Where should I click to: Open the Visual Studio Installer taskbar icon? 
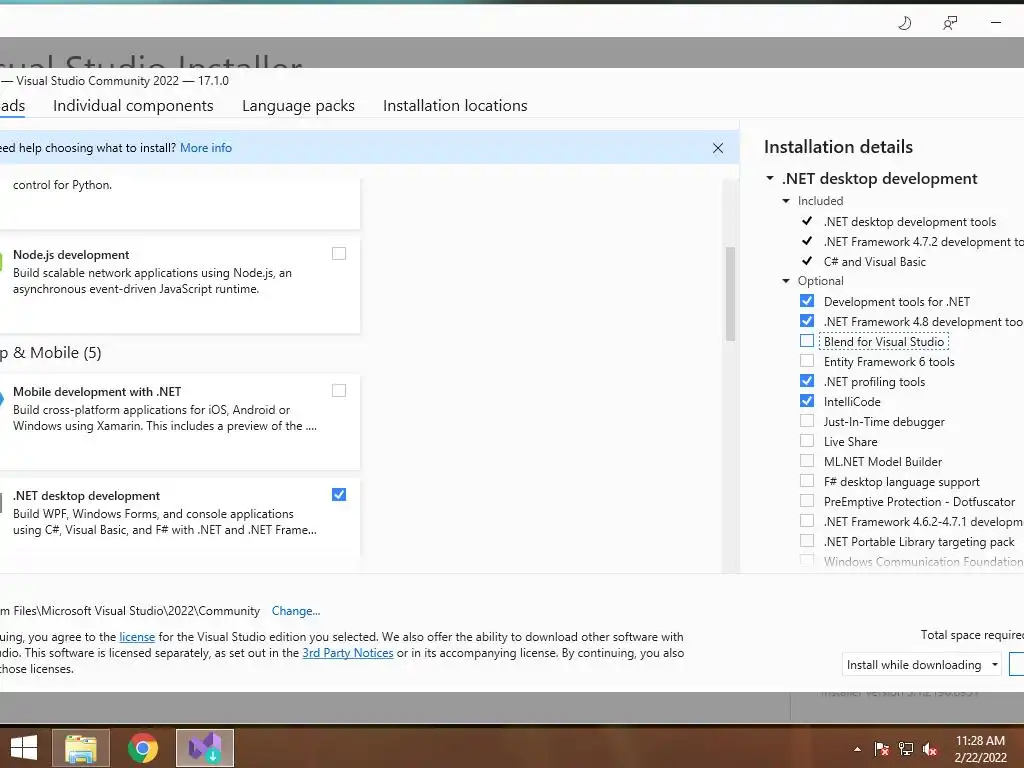click(x=204, y=748)
